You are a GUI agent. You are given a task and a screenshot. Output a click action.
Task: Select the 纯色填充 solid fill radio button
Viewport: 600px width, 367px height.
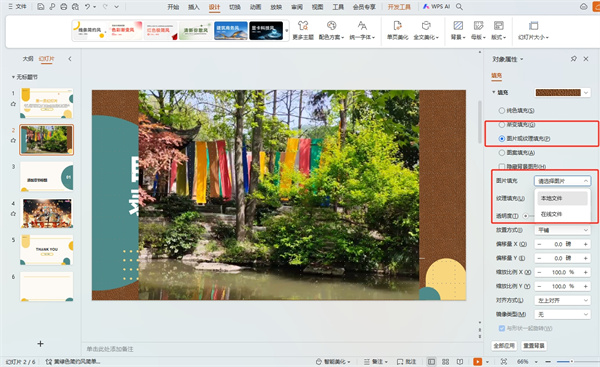502,111
